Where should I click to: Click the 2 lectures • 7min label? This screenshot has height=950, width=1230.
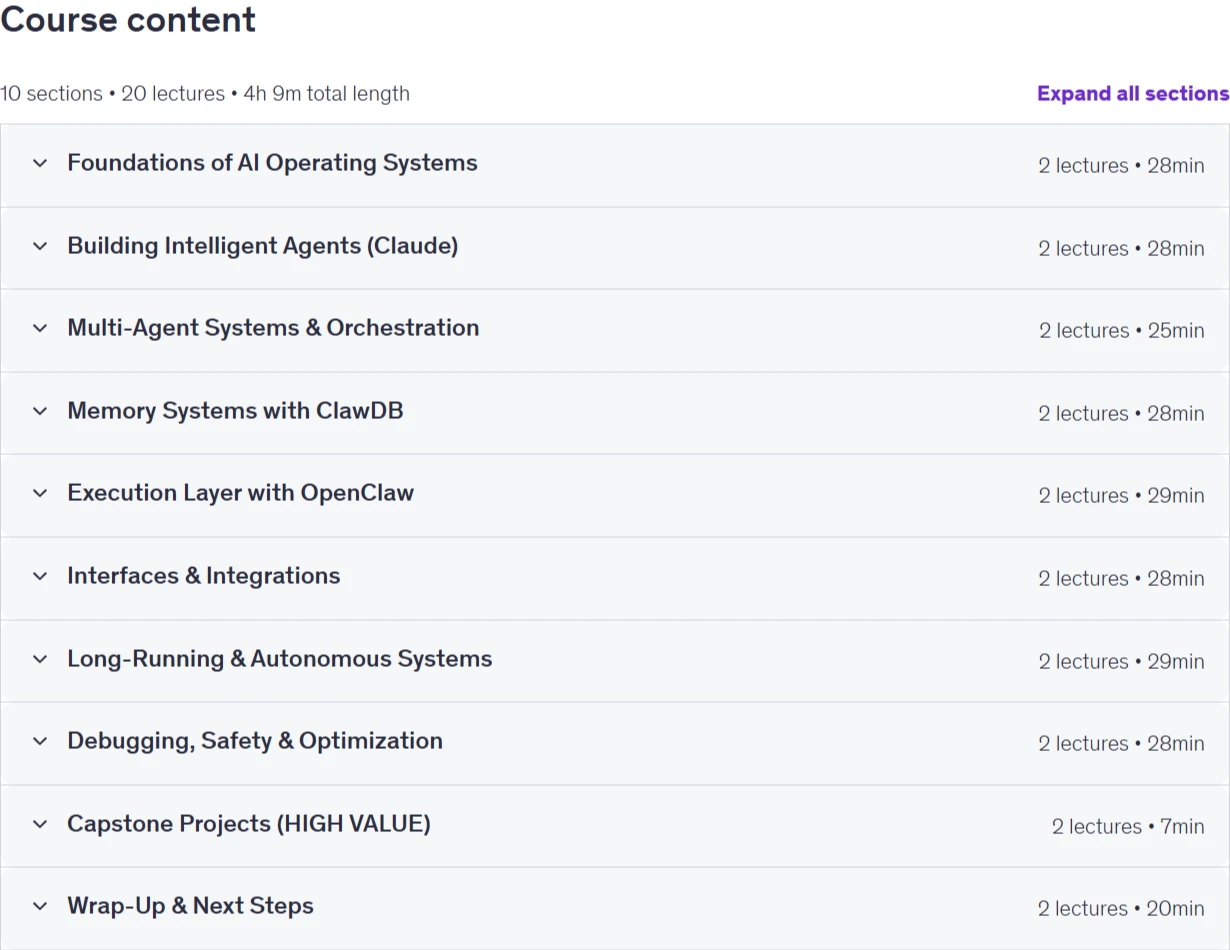pos(1128,827)
